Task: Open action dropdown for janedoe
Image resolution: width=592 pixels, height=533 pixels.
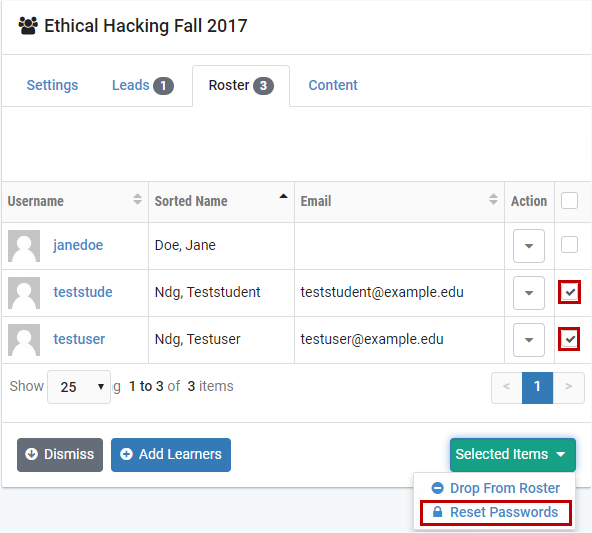Action: point(529,246)
